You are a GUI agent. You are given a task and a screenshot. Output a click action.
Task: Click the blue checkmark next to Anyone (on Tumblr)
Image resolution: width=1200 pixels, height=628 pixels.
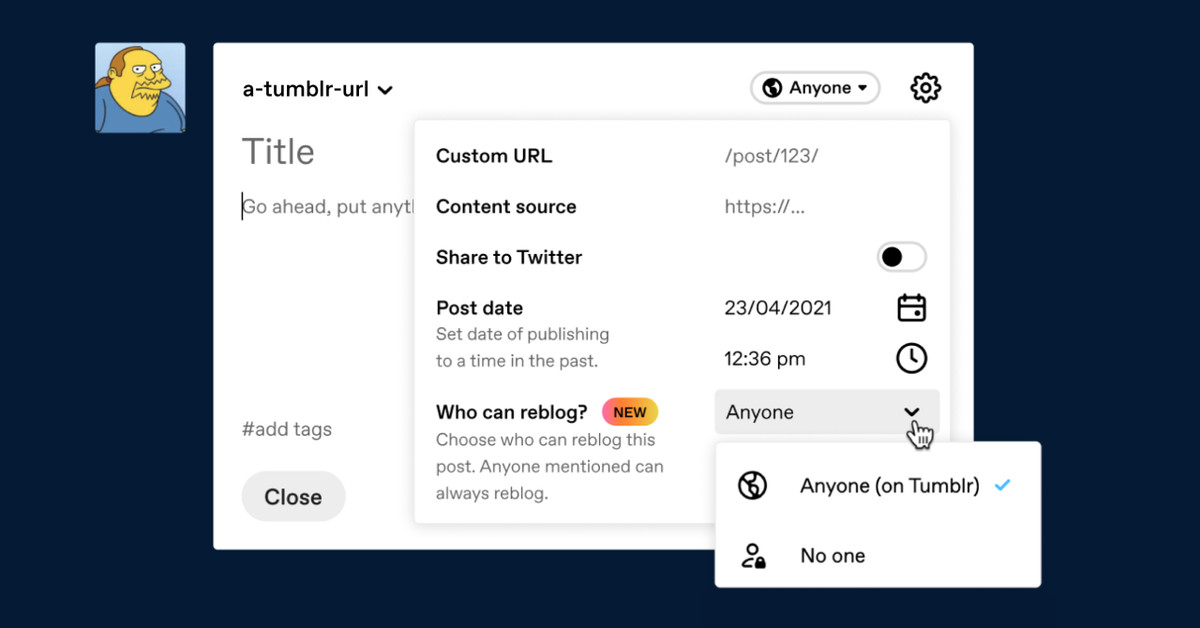[1003, 486]
